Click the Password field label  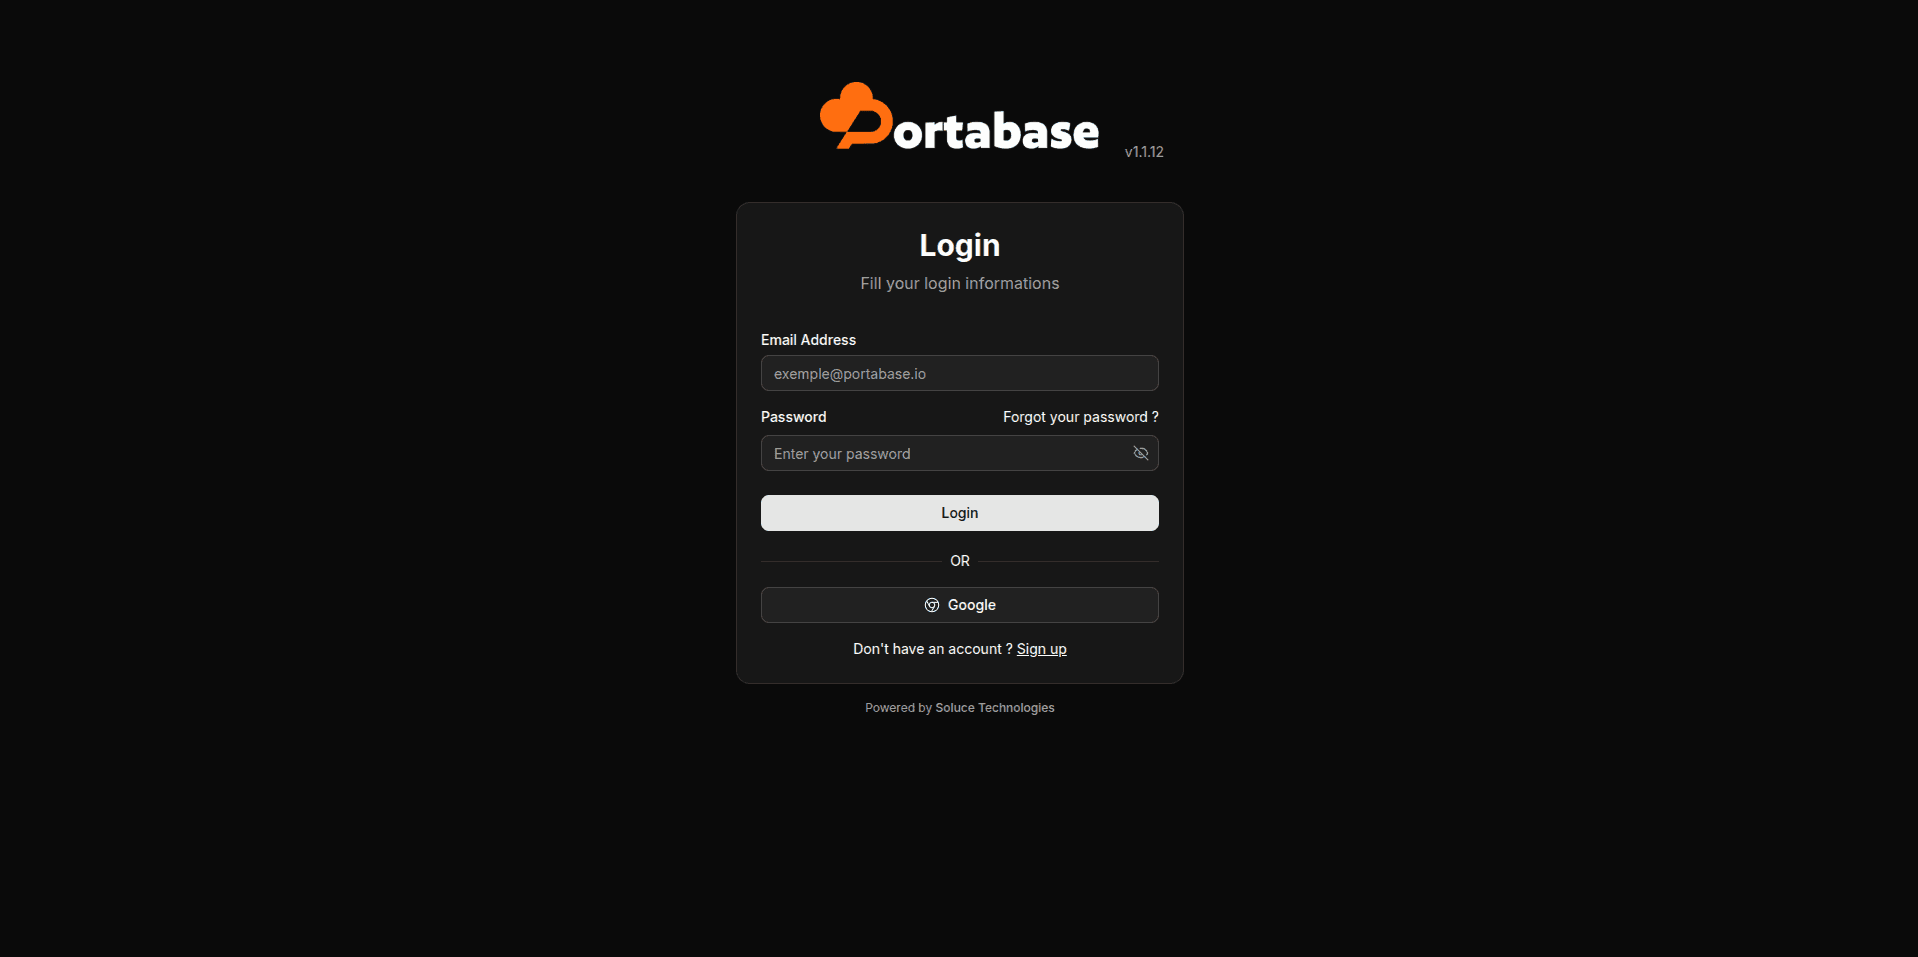pos(793,417)
